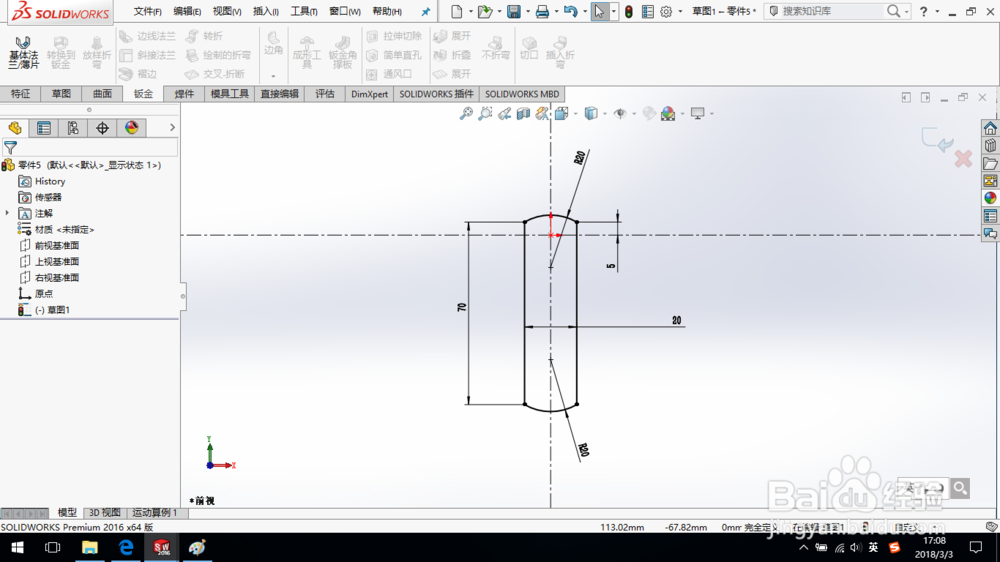Open the ConfigurationManager tab icon

[73, 128]
